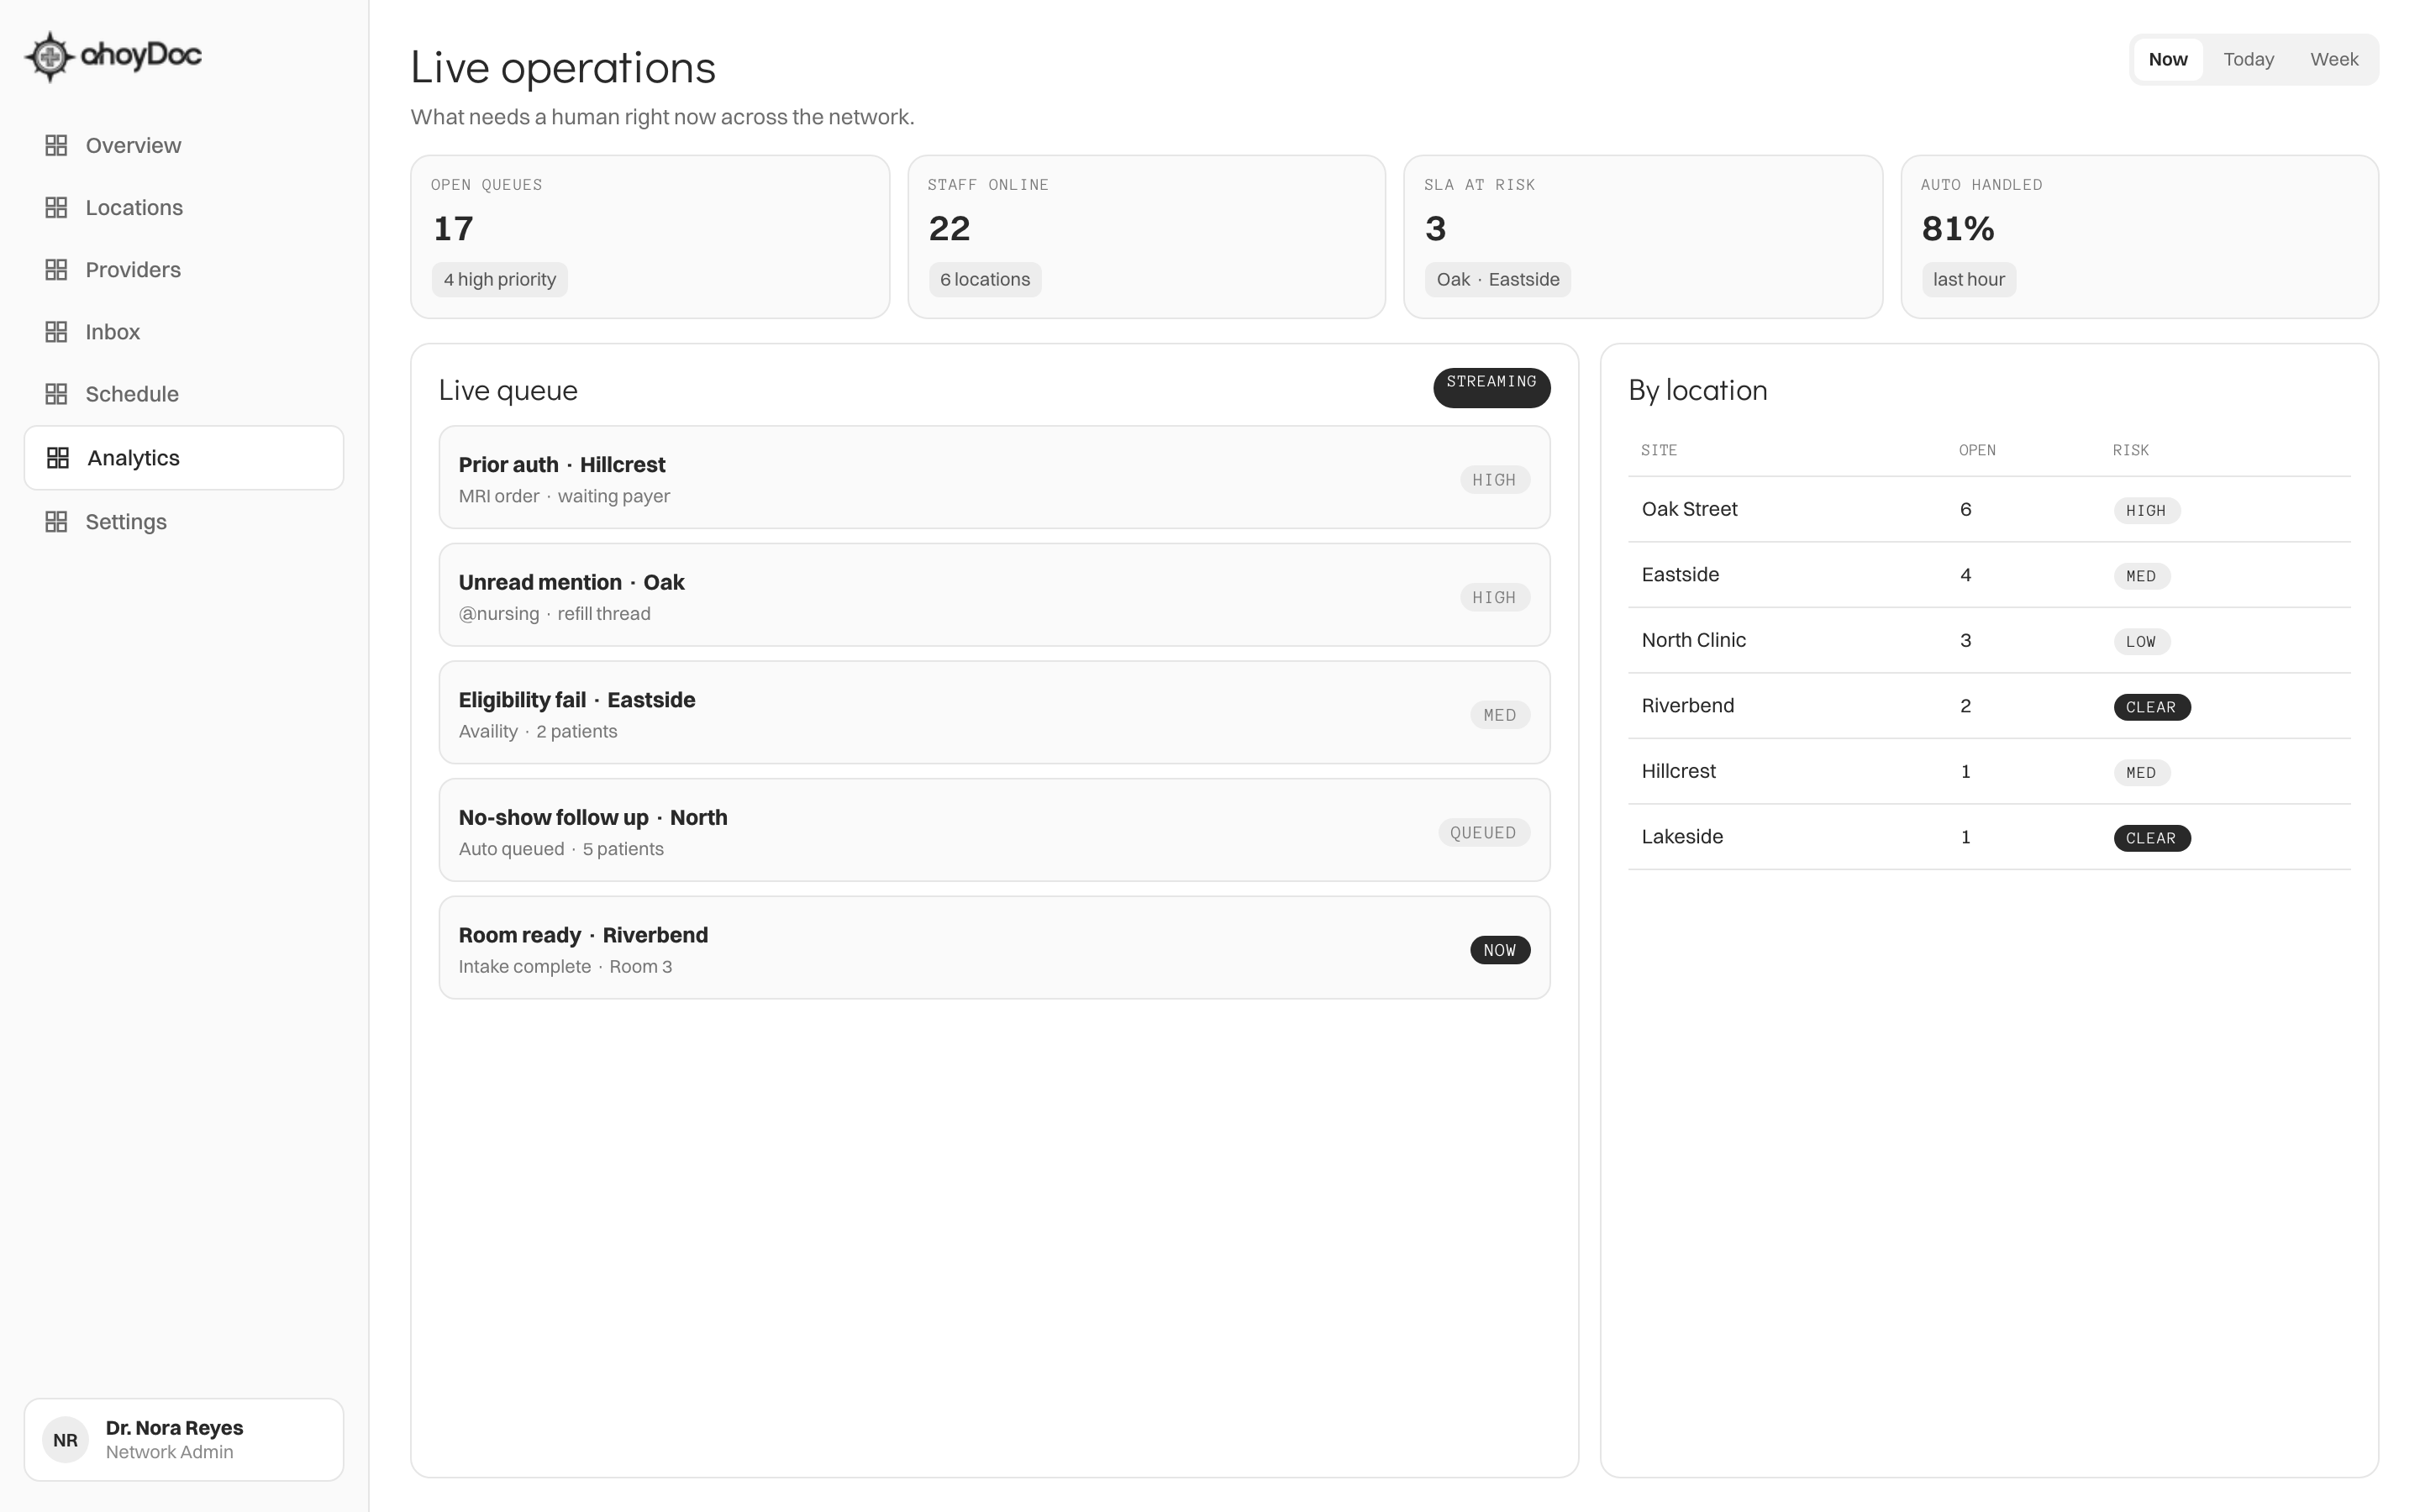Click the SLA At Risk stat card
Screen dimensions: 2420x1512
(x=1643, y=237)
